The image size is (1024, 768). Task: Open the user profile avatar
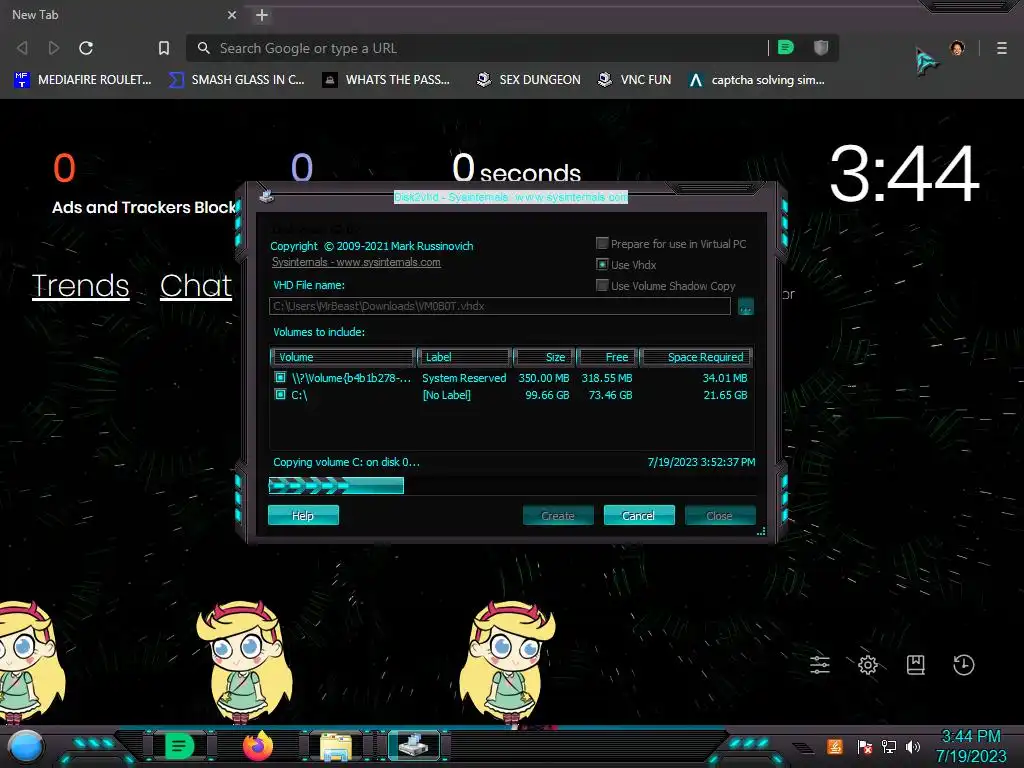[957, 48]
